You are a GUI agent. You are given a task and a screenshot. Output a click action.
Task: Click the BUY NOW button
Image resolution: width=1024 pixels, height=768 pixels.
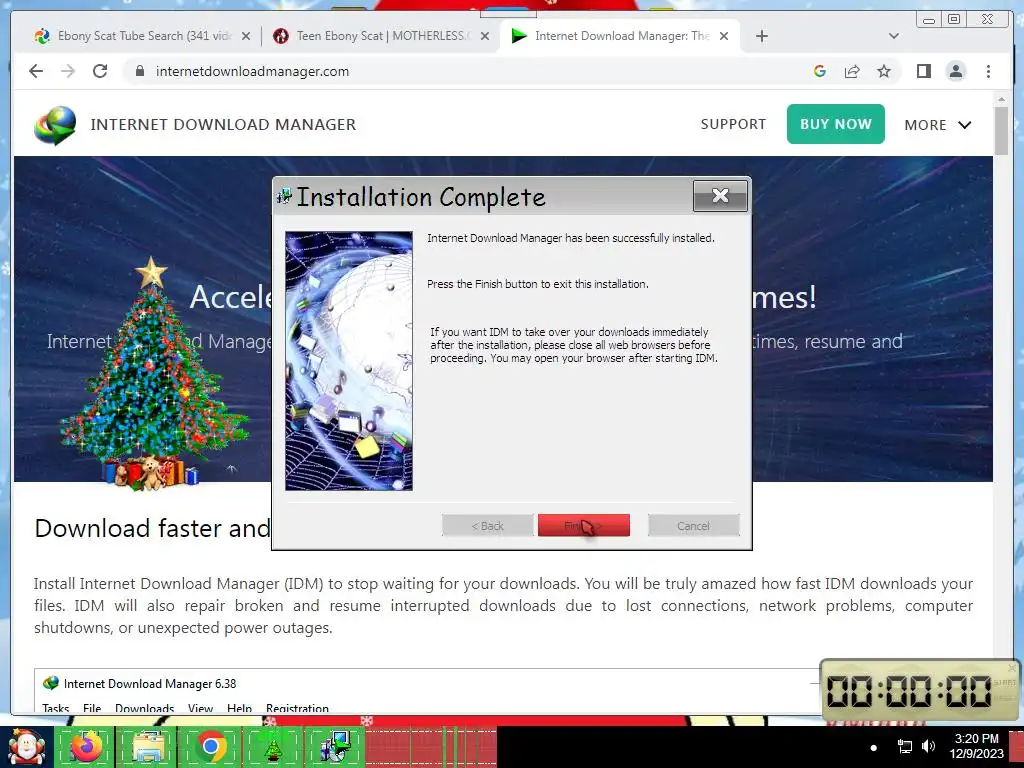click(835, 124)
